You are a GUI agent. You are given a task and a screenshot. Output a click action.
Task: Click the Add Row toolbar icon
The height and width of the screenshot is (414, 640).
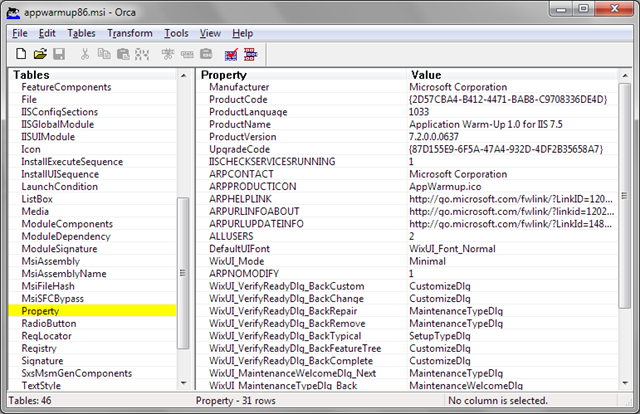(187, 54)
